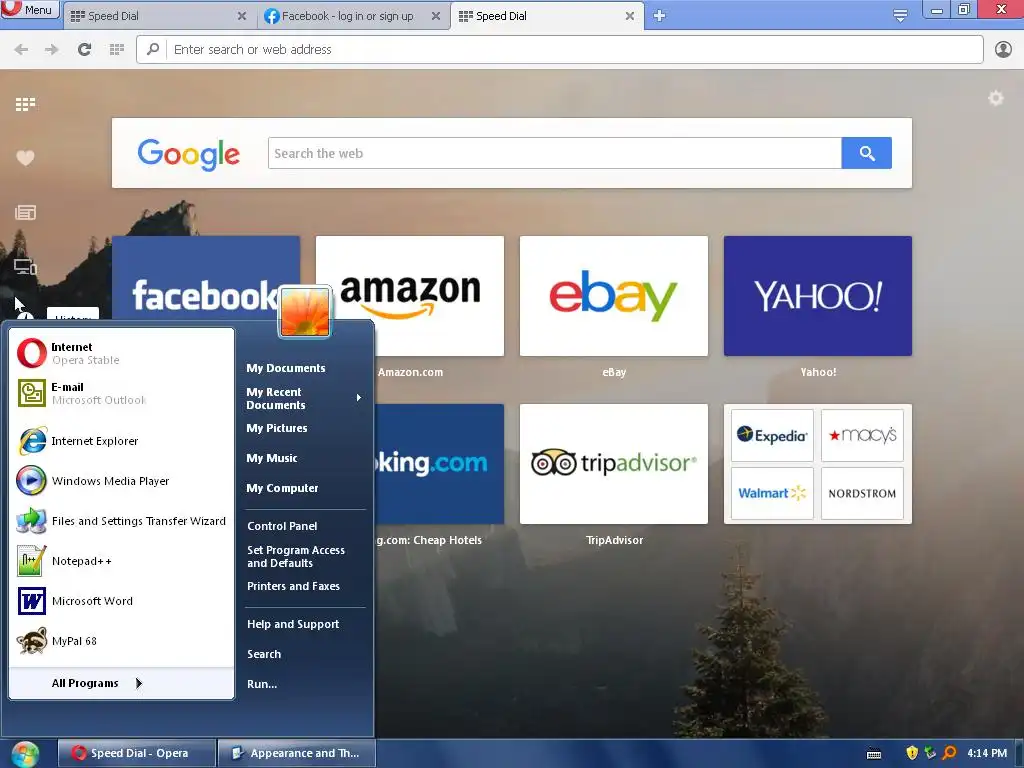1024x768 pixels.
Task: Switch to Appearance and Themes taskbar button
Action: tap(297, 753)
